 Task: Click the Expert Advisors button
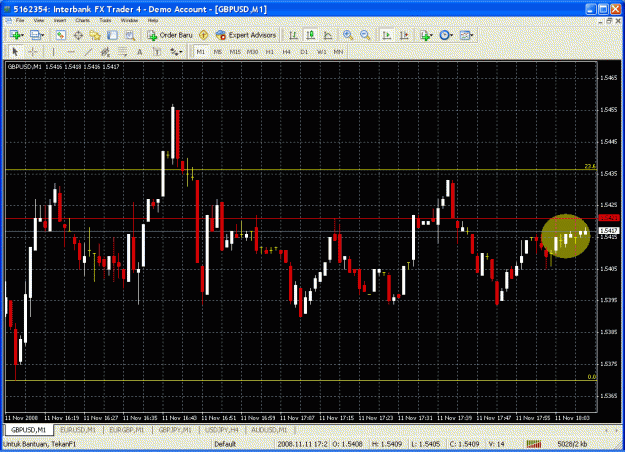pyautogui.click(x=246, y=35)
